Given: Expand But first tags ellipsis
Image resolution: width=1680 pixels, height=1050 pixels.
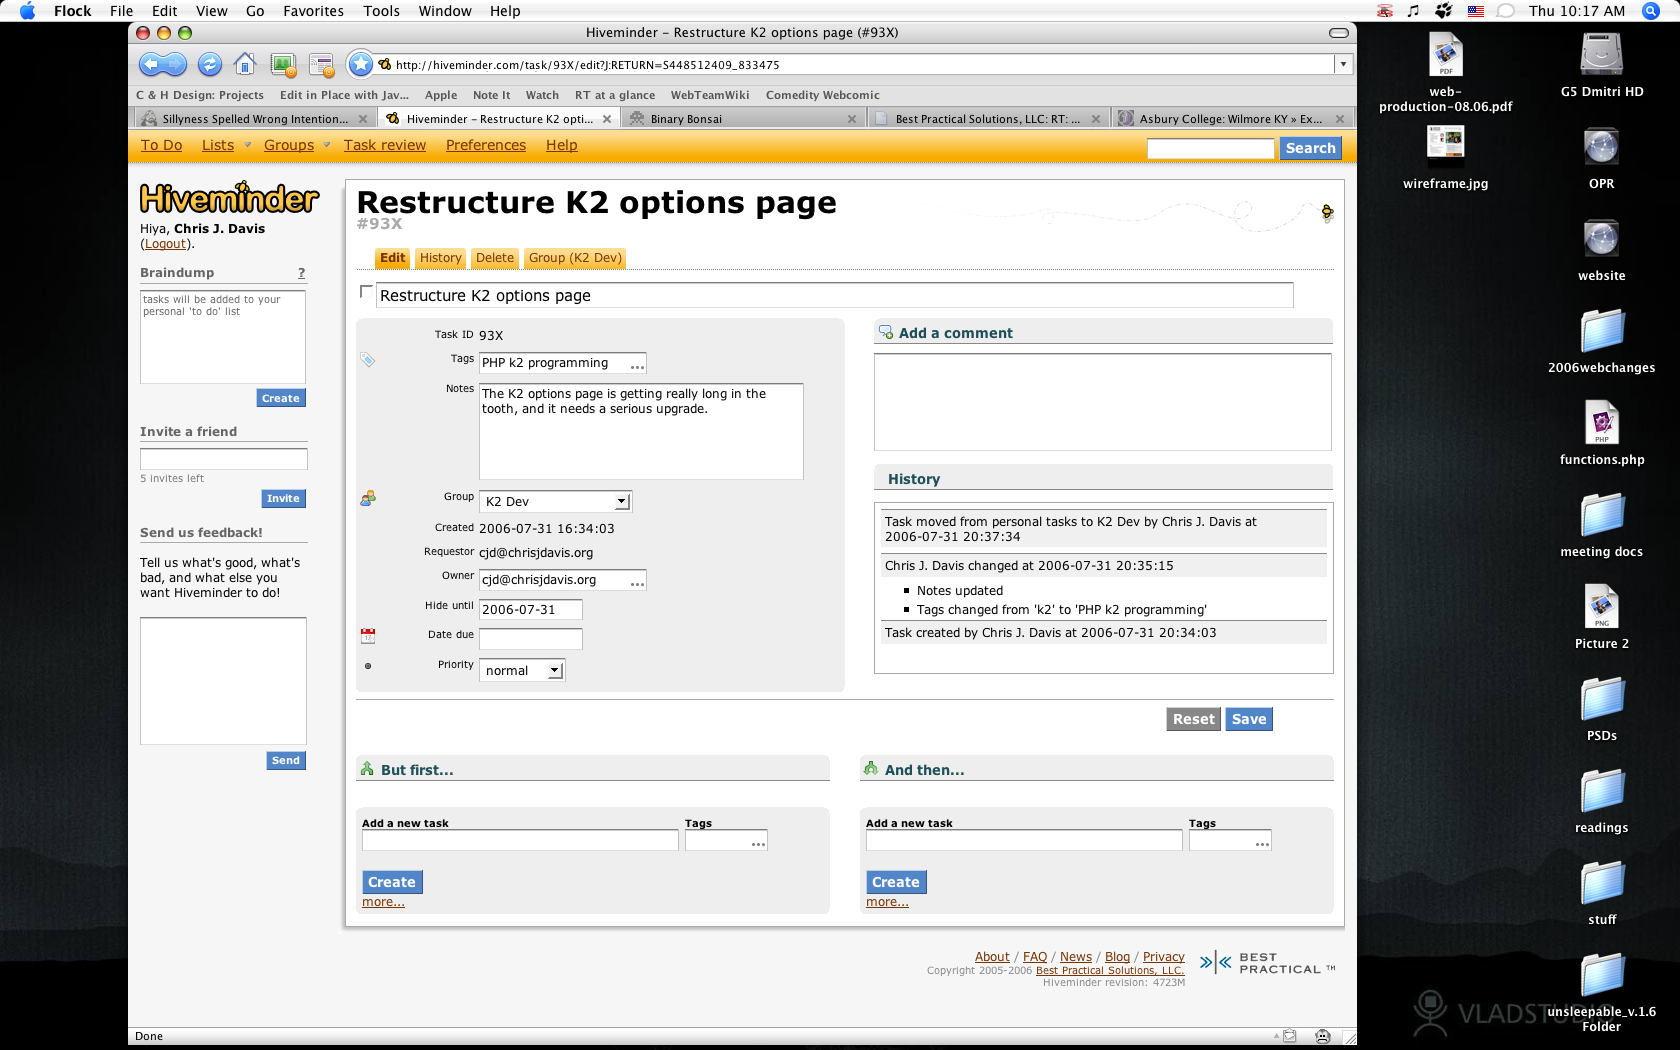Looking at the screenshot, I should click(x=758, y=844).
